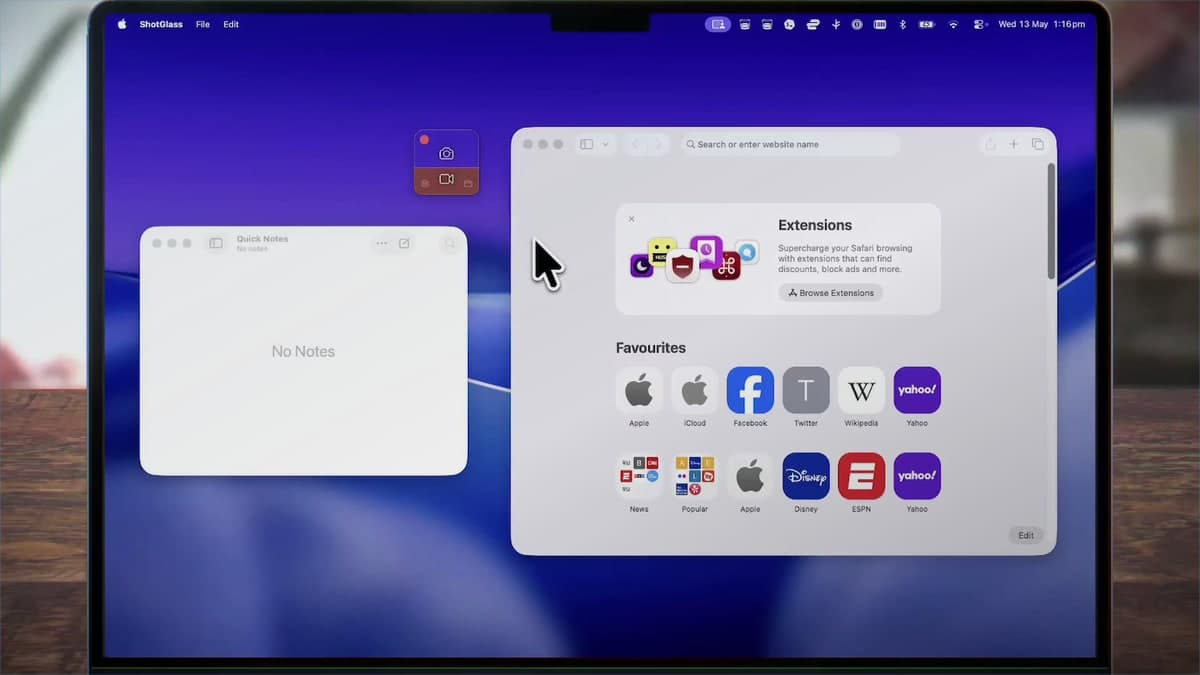Screen dimensions: 1200x675
Task: Open the Disney favourite
Action: point(806,476)
